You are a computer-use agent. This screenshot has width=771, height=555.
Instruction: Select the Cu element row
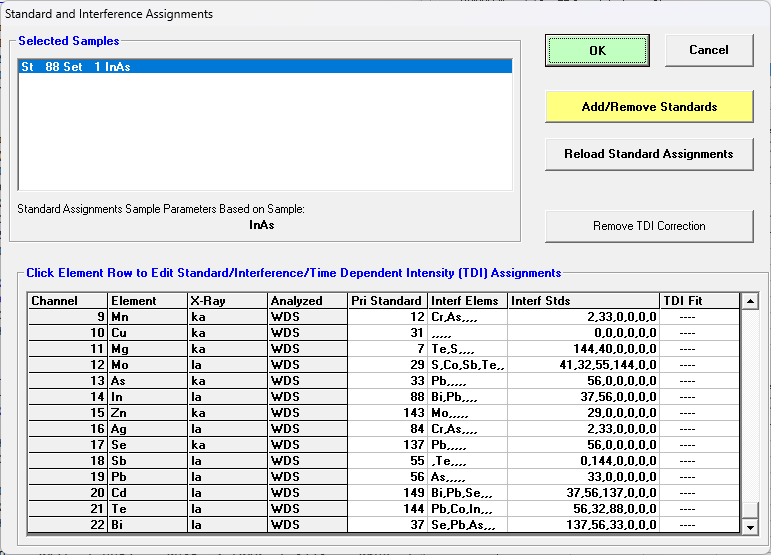(146, 333)
